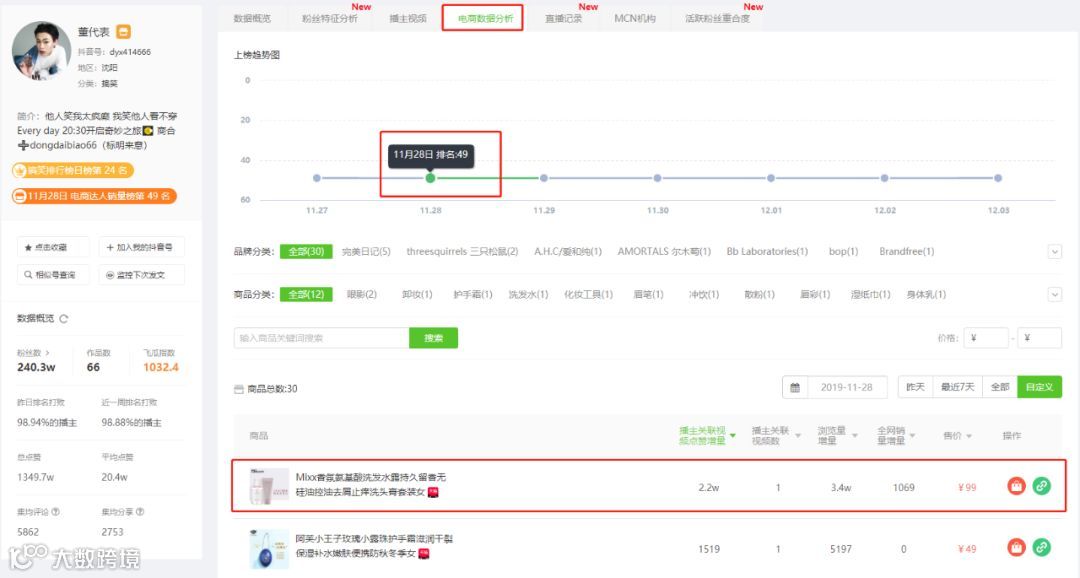Click the calendar icon beside 2019-11-28

click(795, 387)
